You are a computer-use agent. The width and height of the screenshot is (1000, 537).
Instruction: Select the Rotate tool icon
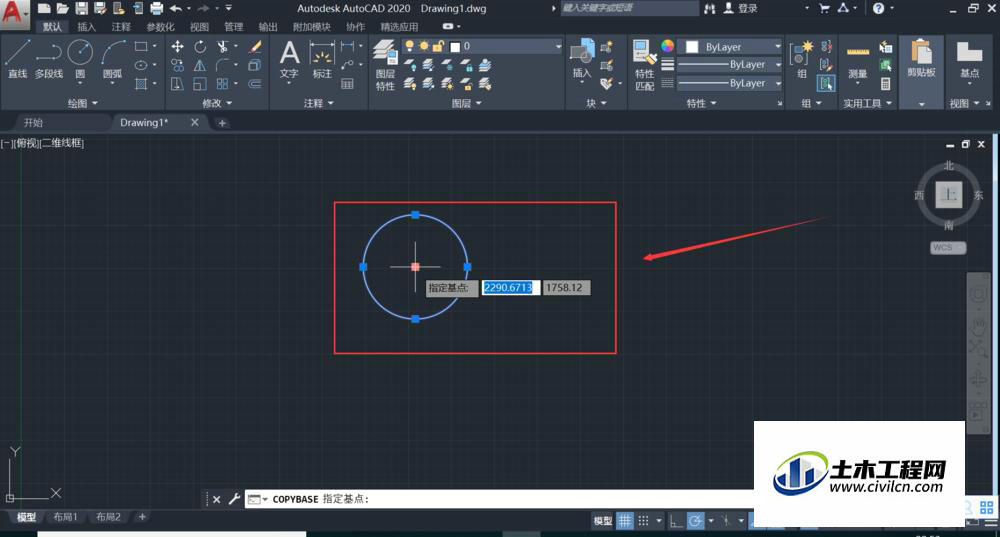200,47
